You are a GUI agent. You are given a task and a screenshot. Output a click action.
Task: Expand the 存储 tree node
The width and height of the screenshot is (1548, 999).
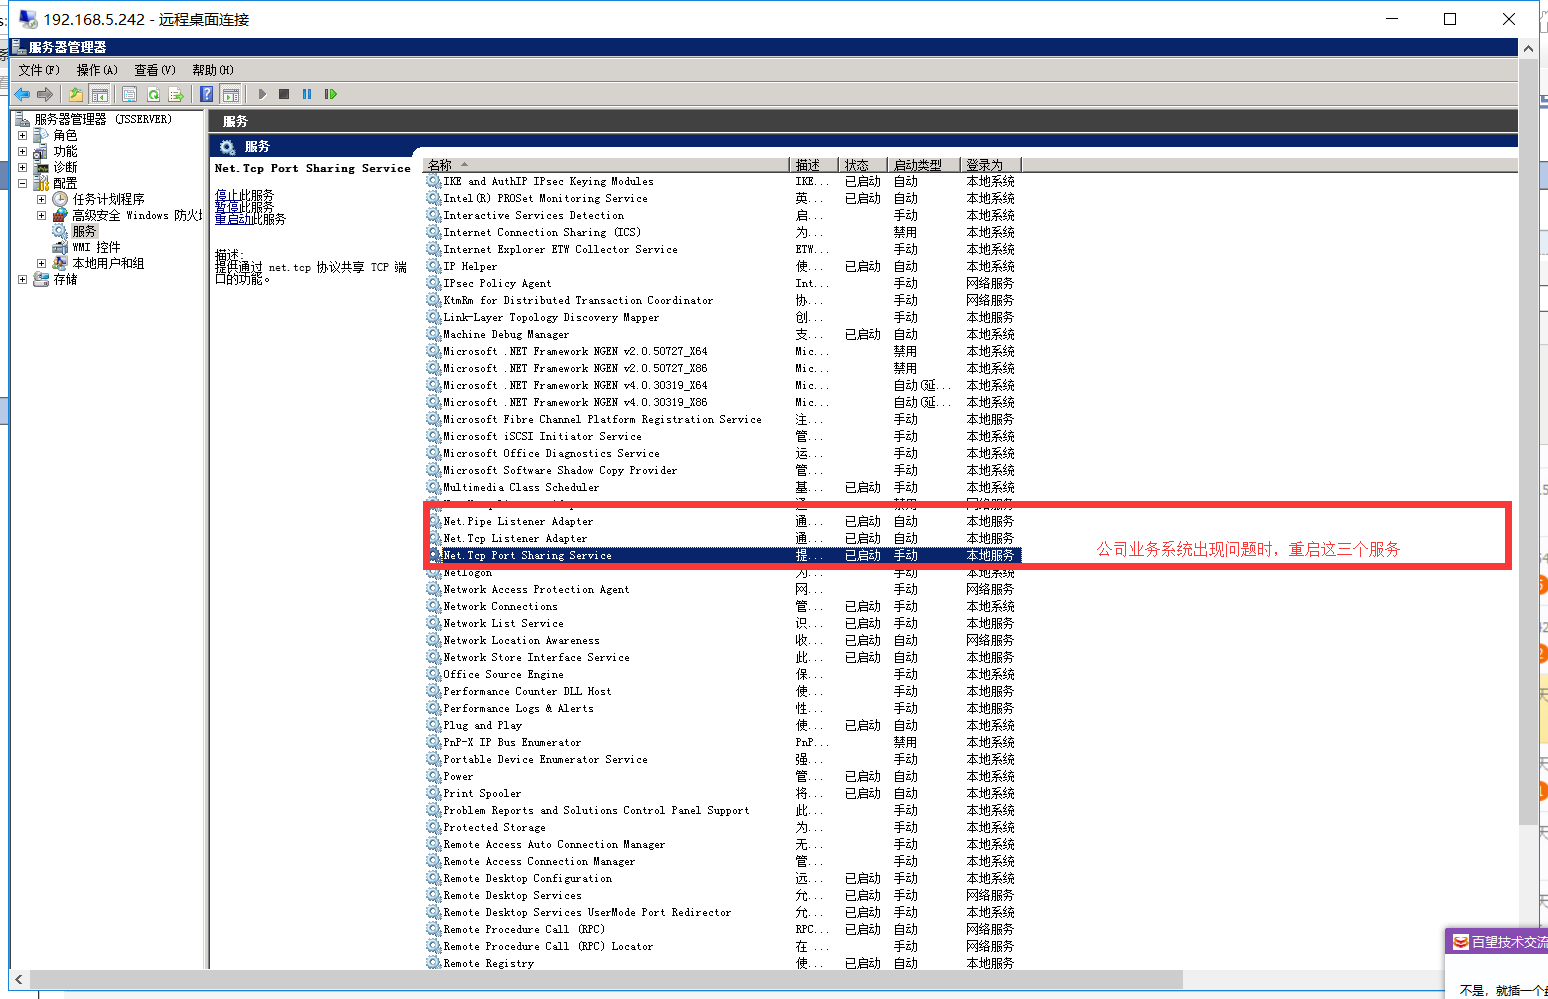coord(22,280)
